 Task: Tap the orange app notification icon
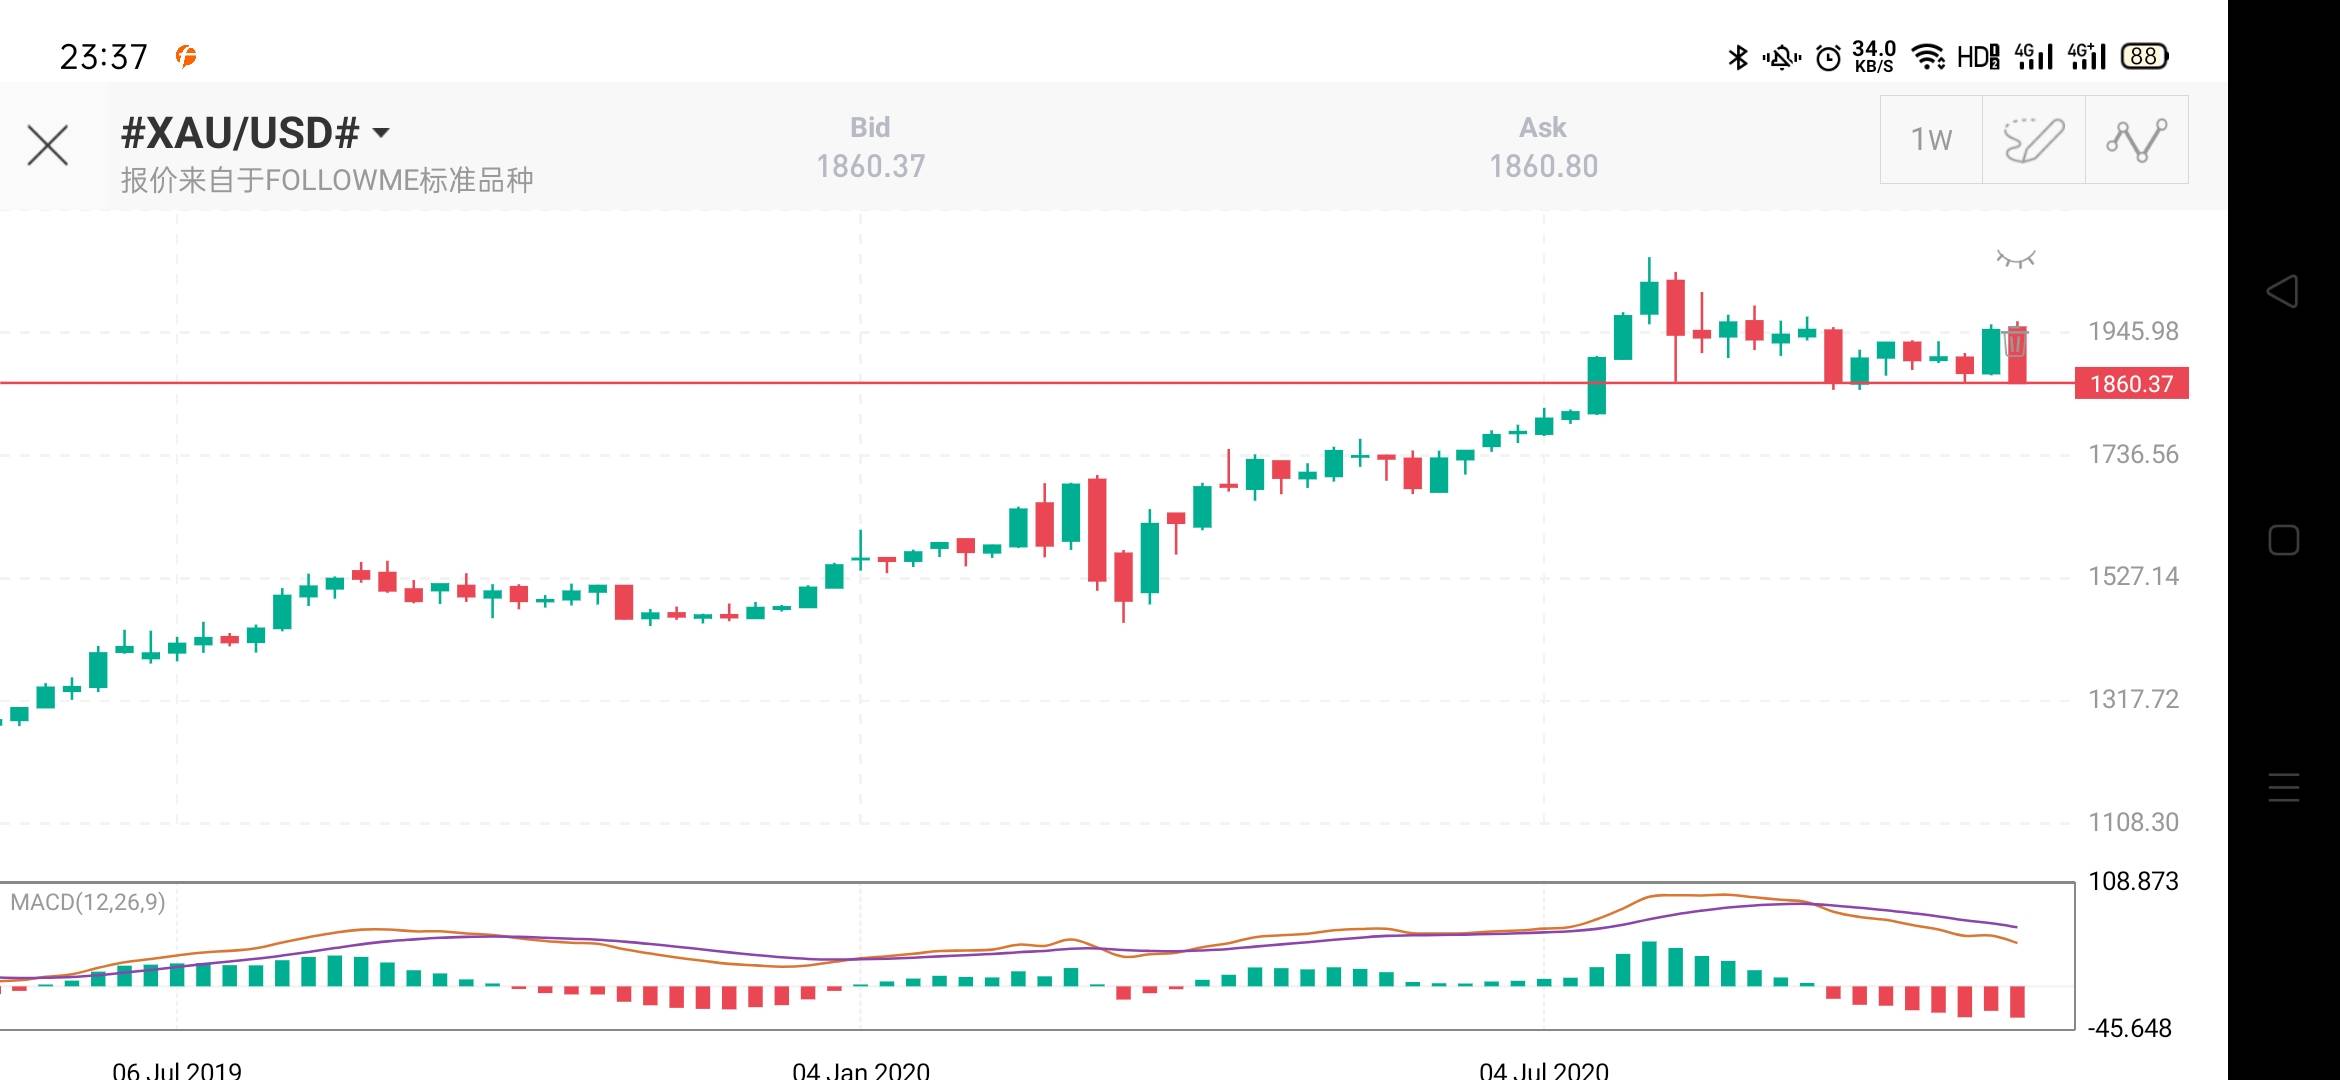(x=186, y=56)
